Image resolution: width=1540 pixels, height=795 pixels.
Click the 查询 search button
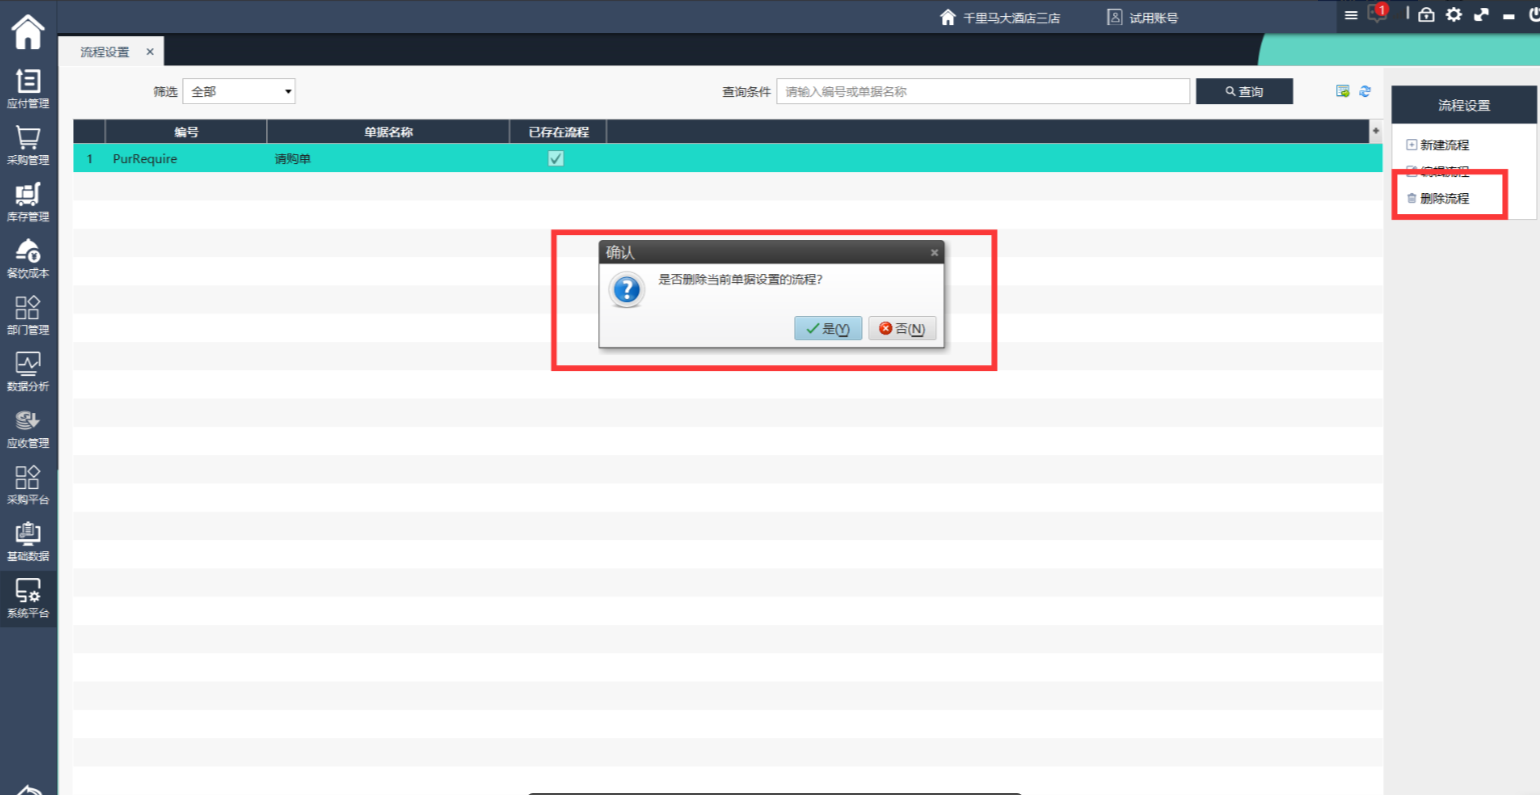(x=1244, y=92)
